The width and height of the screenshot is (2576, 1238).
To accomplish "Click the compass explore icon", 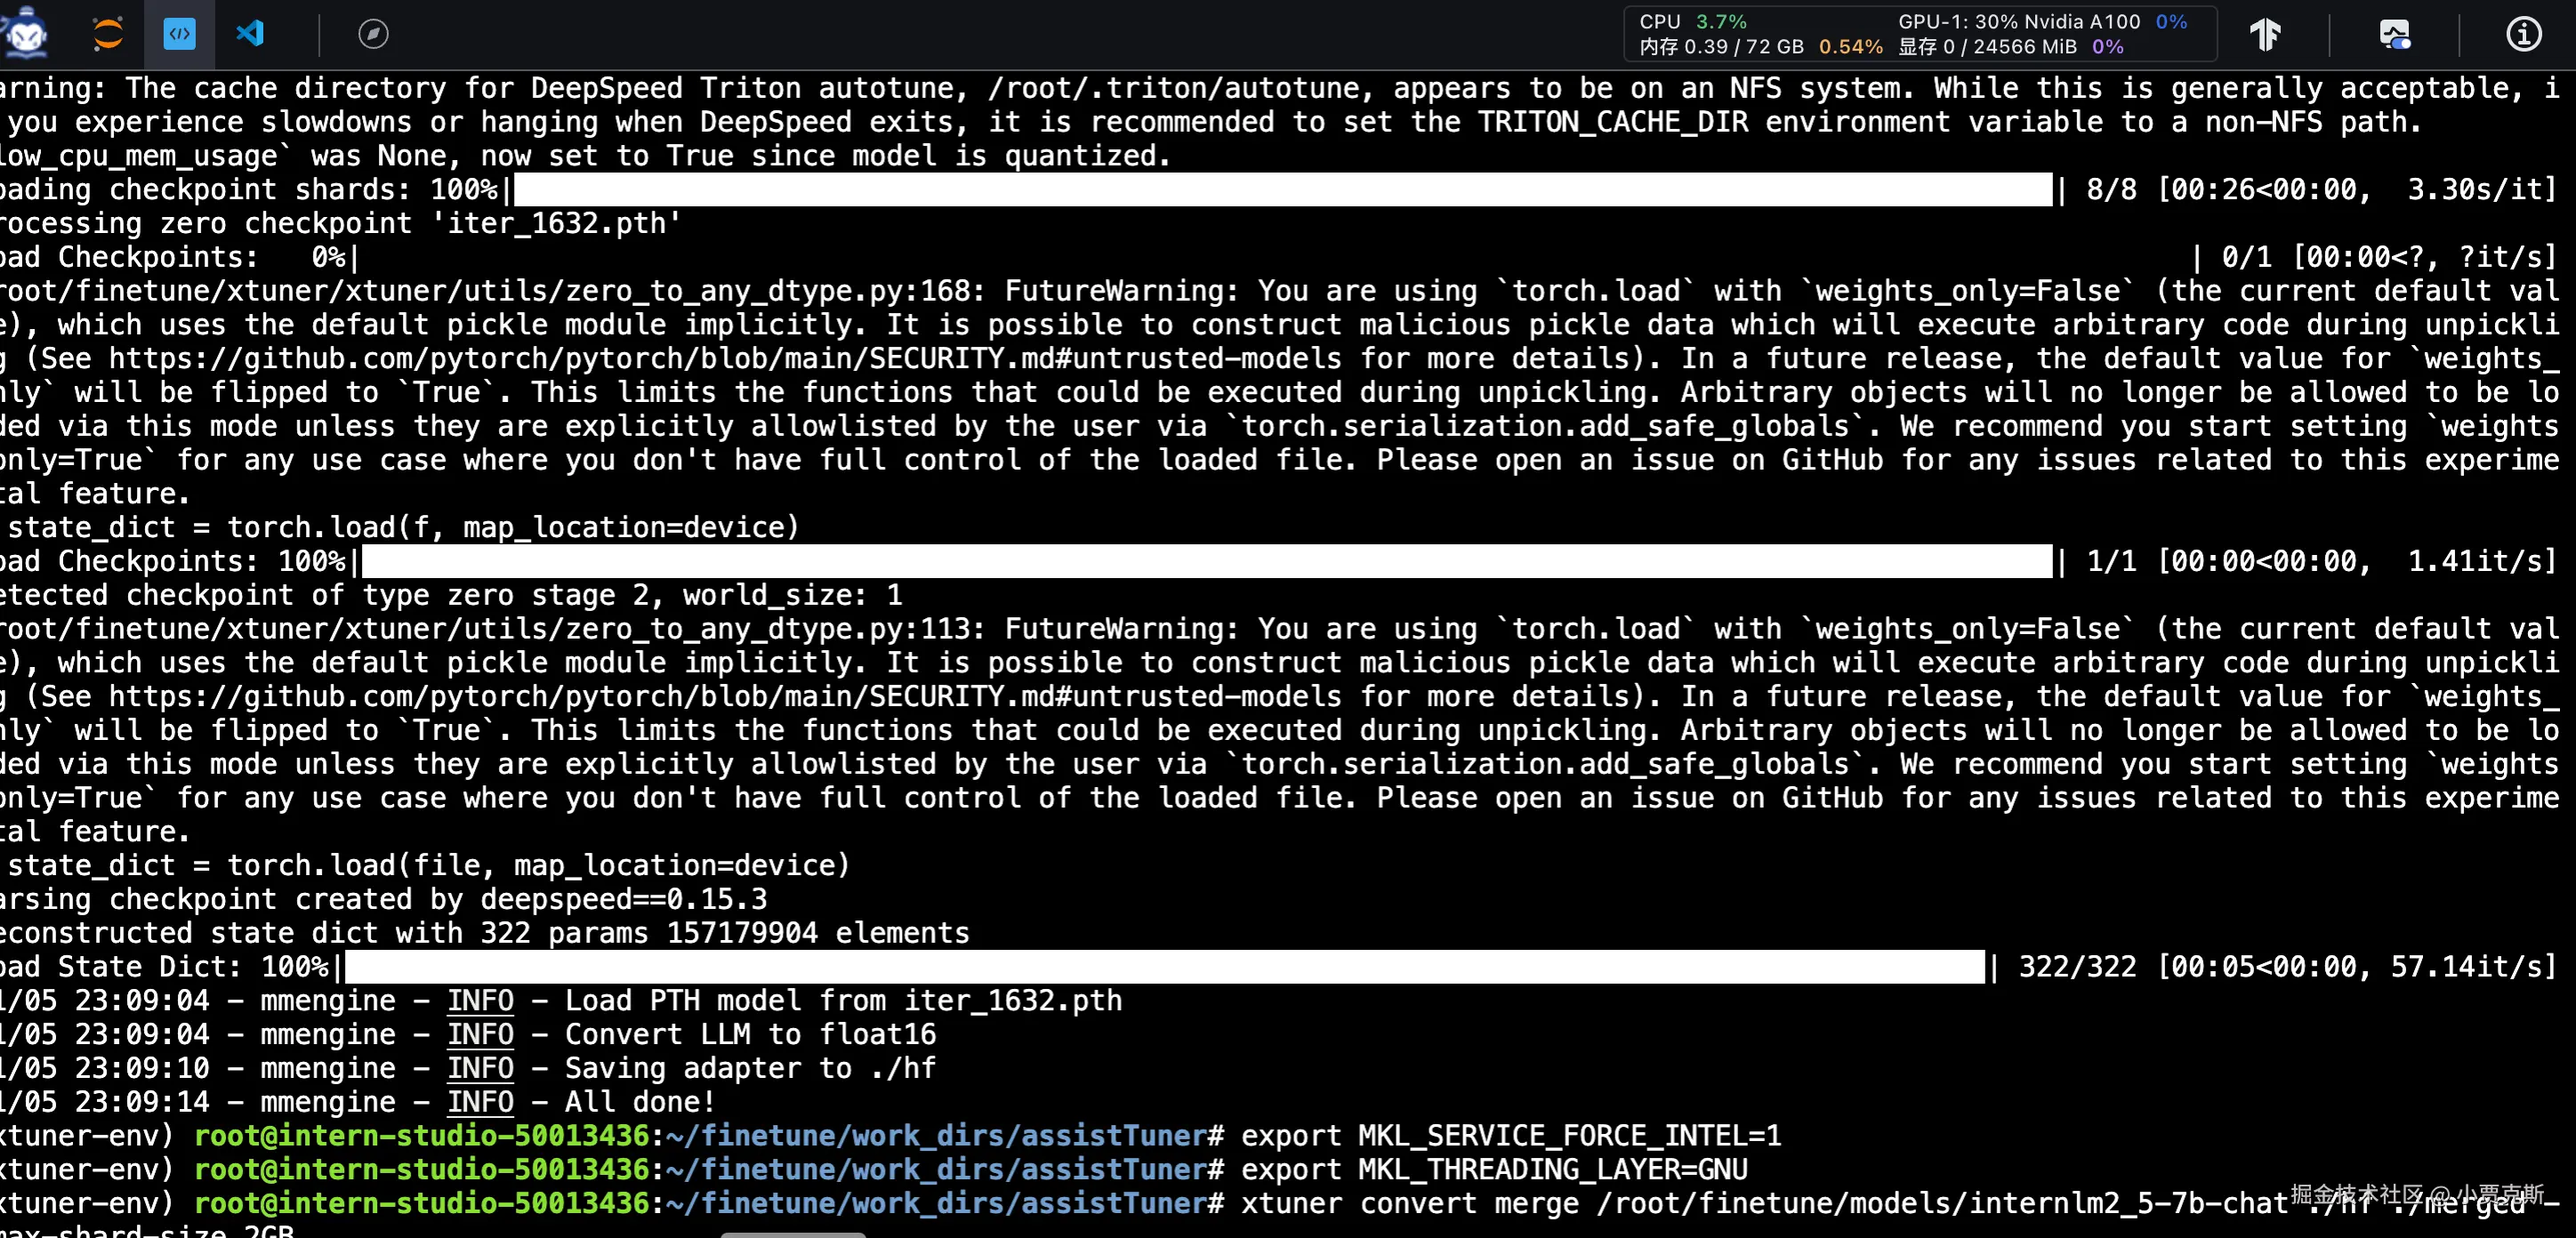I will tap(373, 34).
